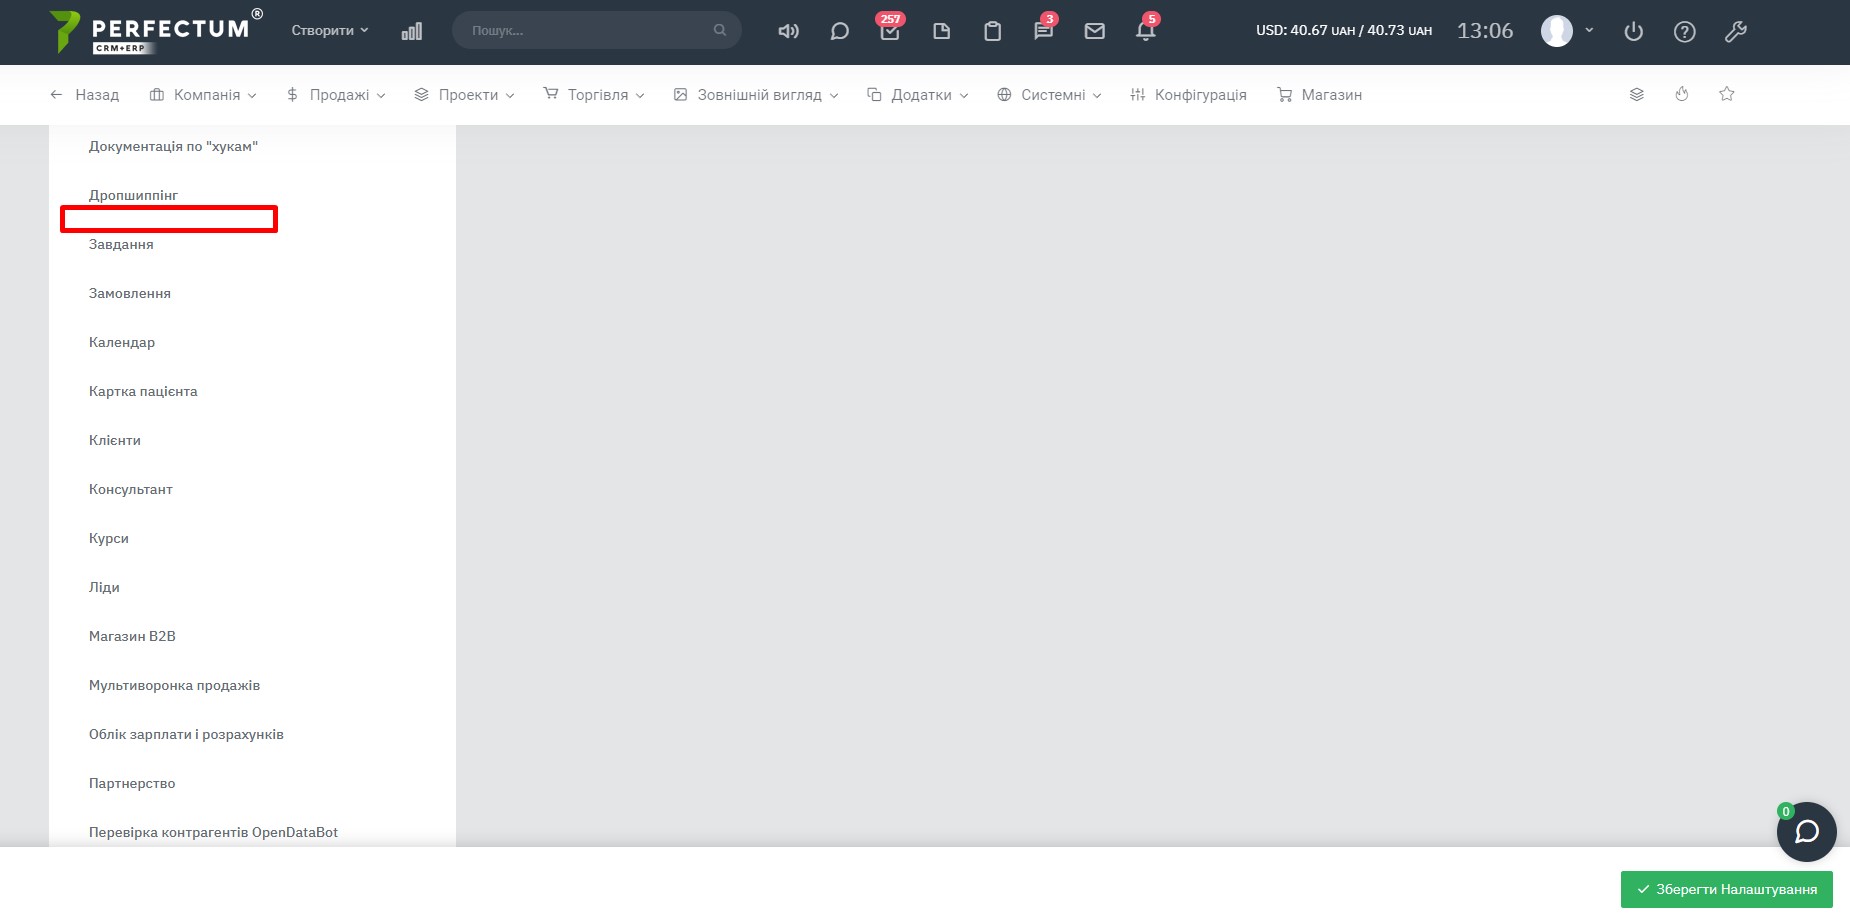This screenshot has height=920, width=1850.
Task: Open the notifications bell icon
Action: (x=1145, y=31)
